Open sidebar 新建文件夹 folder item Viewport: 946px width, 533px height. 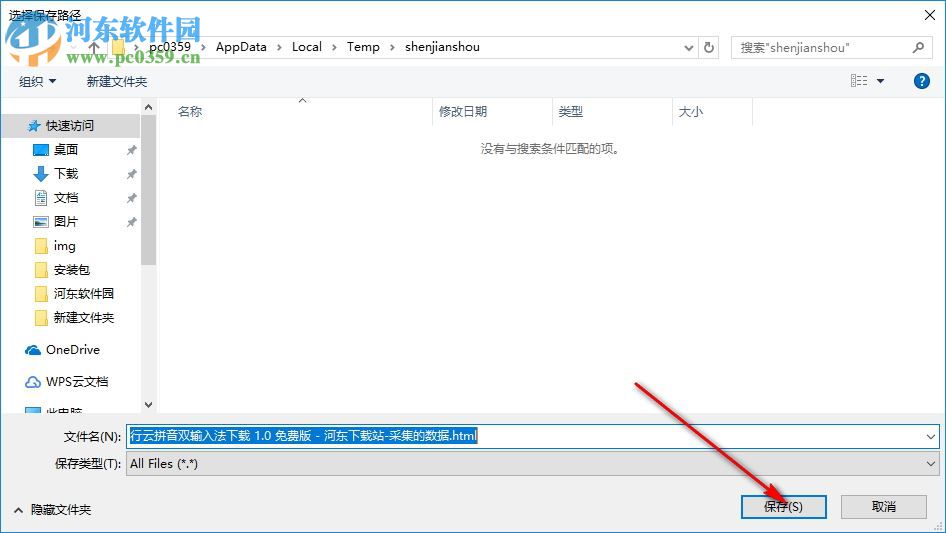click(83, 318)
